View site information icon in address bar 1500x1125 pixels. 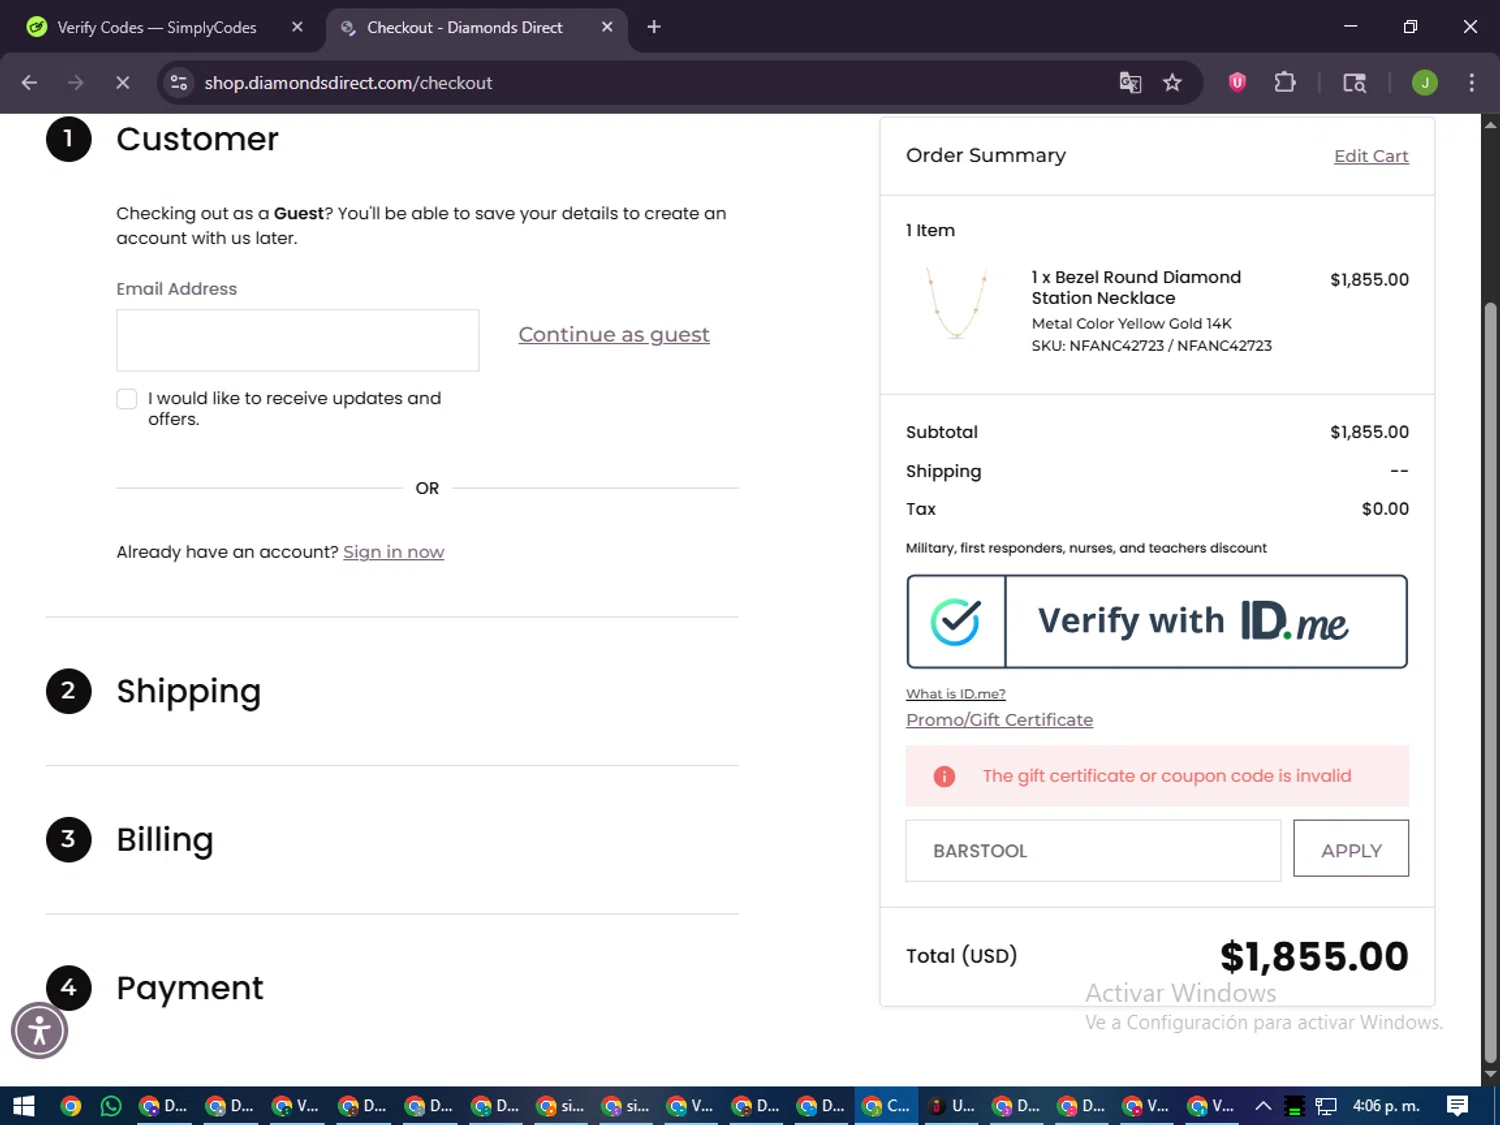coord(179,83)
